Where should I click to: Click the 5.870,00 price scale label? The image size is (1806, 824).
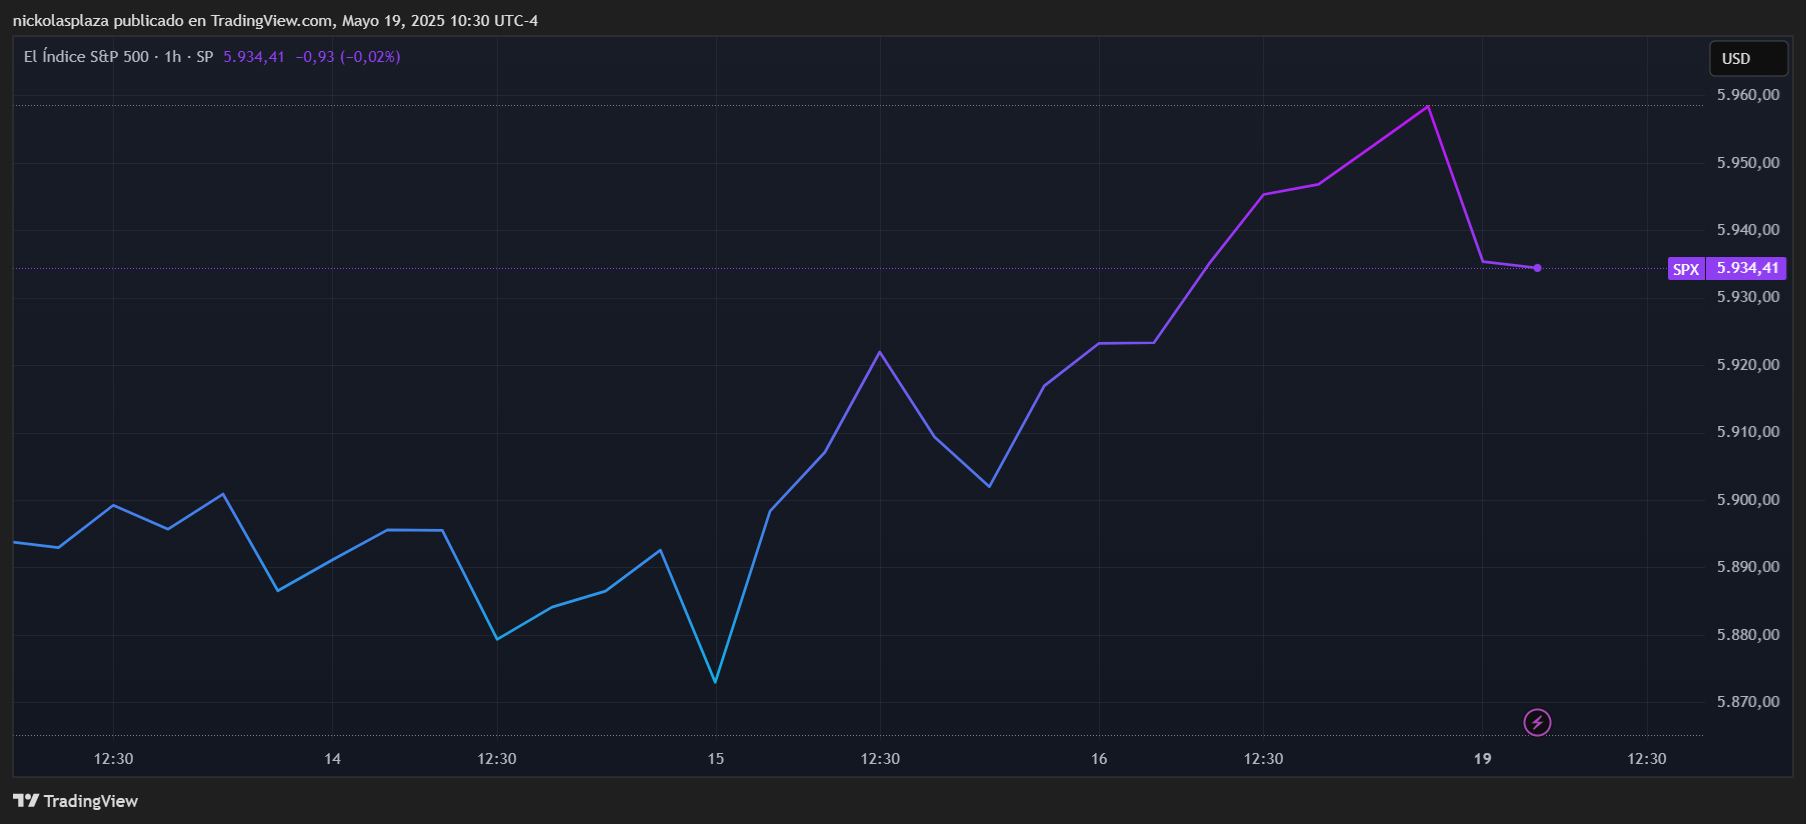click(1747, 702)
